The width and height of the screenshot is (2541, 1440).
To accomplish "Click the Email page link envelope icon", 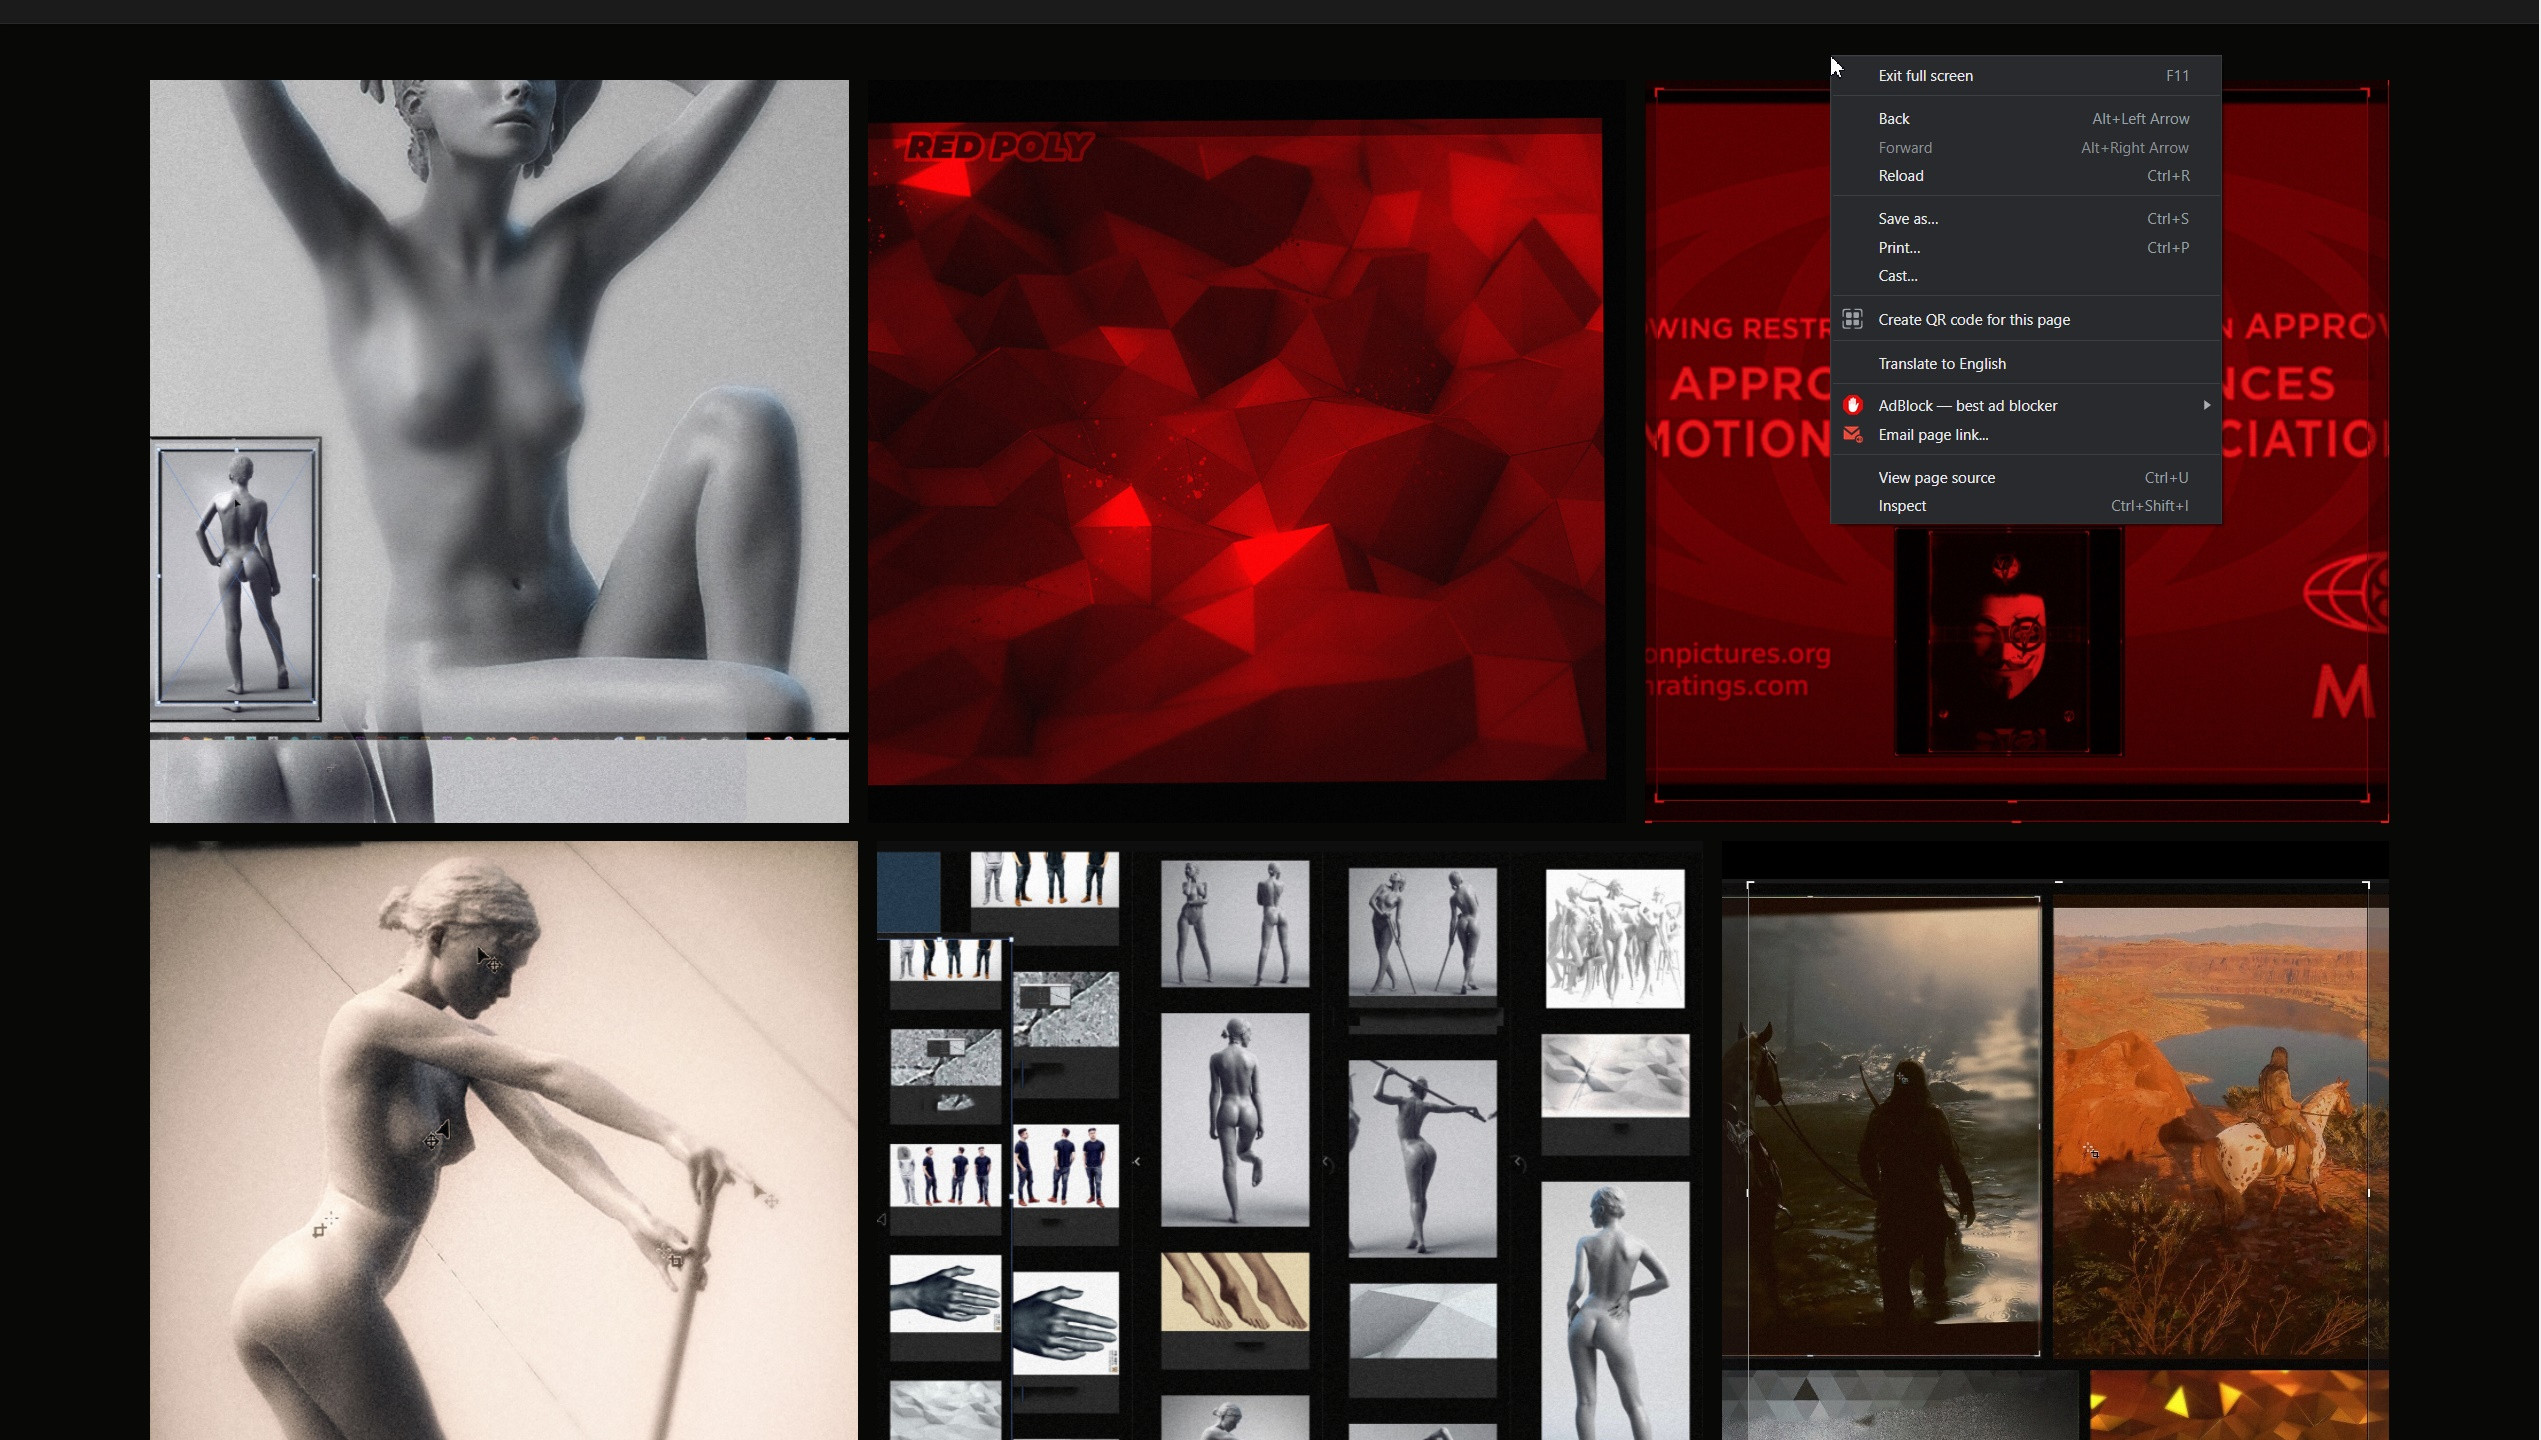I will (x=1852, y=434).
